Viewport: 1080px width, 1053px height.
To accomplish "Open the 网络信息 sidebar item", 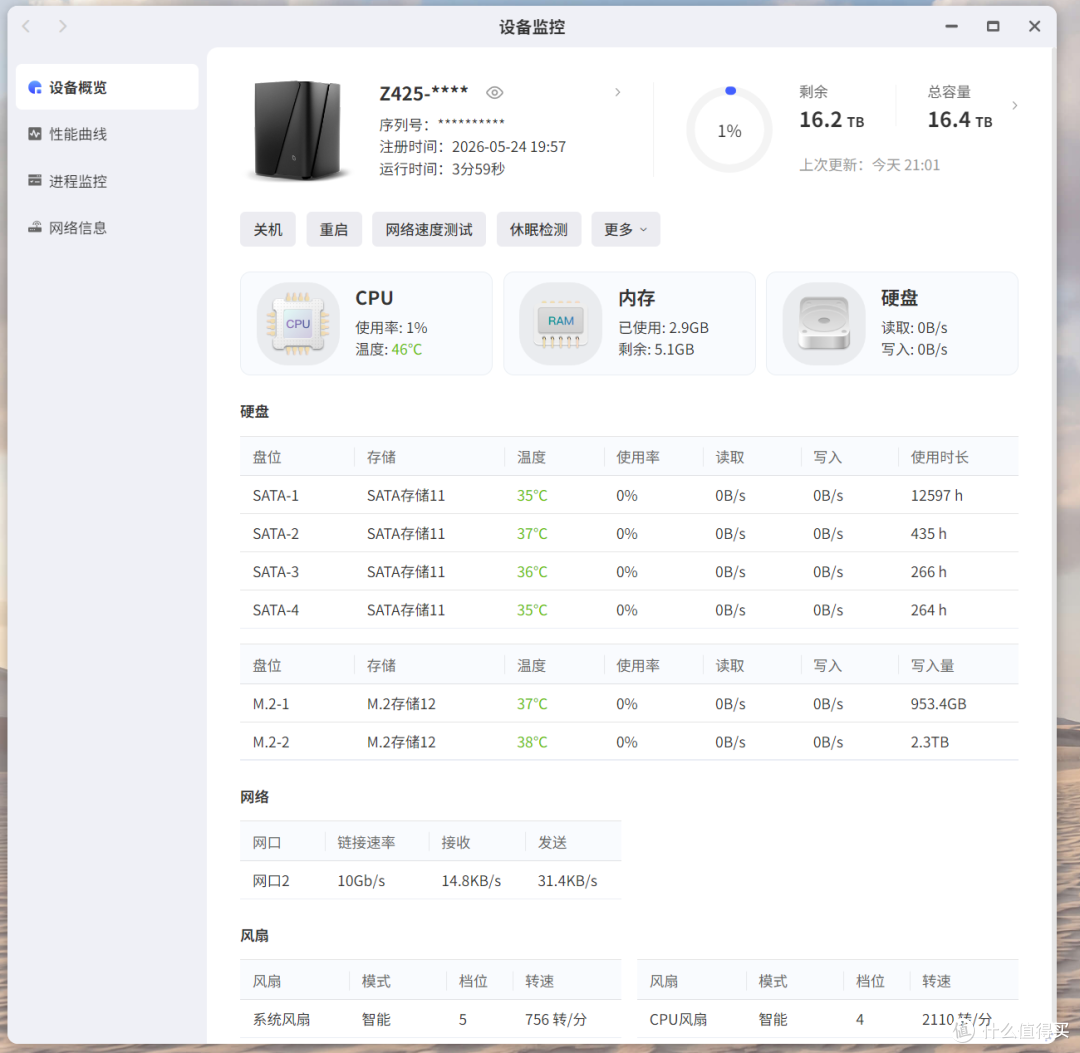I will (x=107, y=228).
